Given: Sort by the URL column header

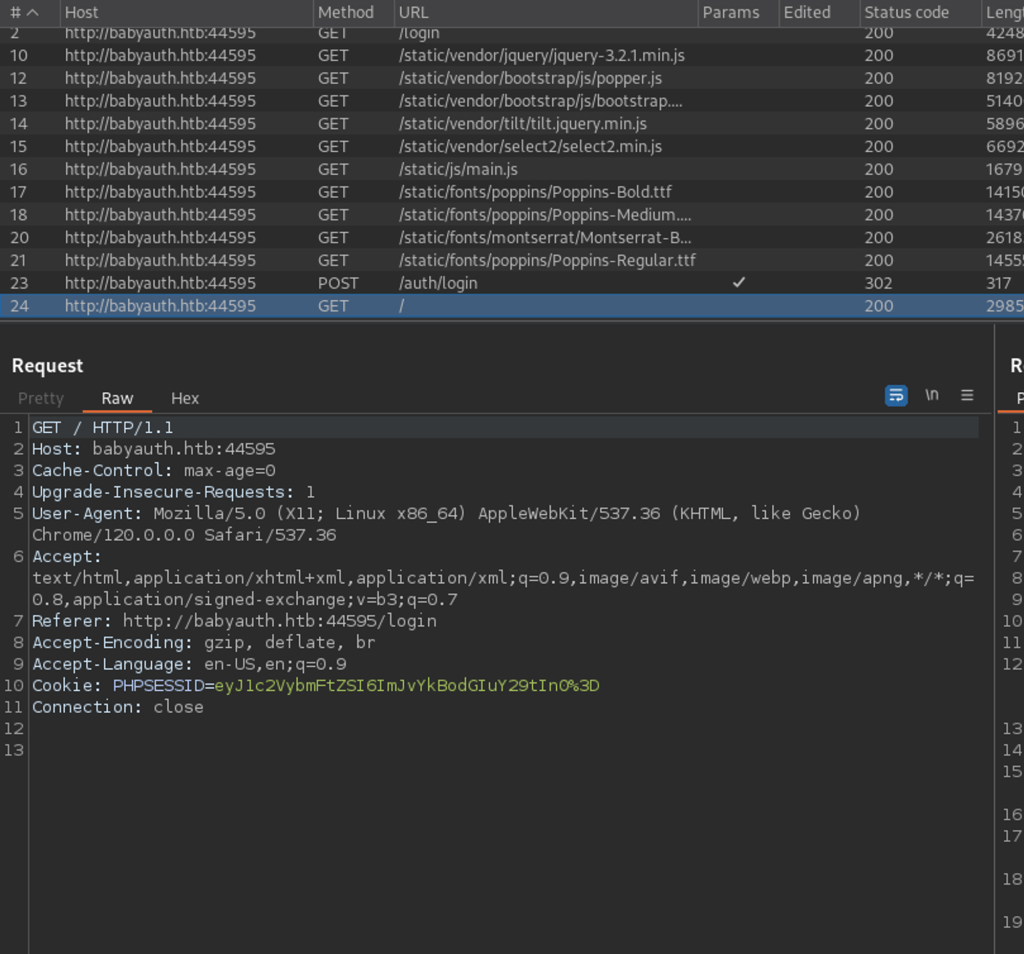Looking at the screenshot, I should coord(413,12).
